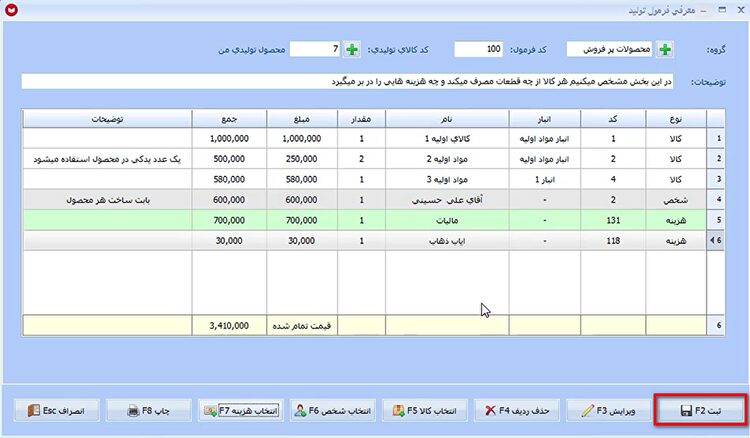The width and height of the screenshot is (750, 438).
Task: Click the quantity cell 2 in مواد اولیه 2 row
Action: (x=361, y=159)
